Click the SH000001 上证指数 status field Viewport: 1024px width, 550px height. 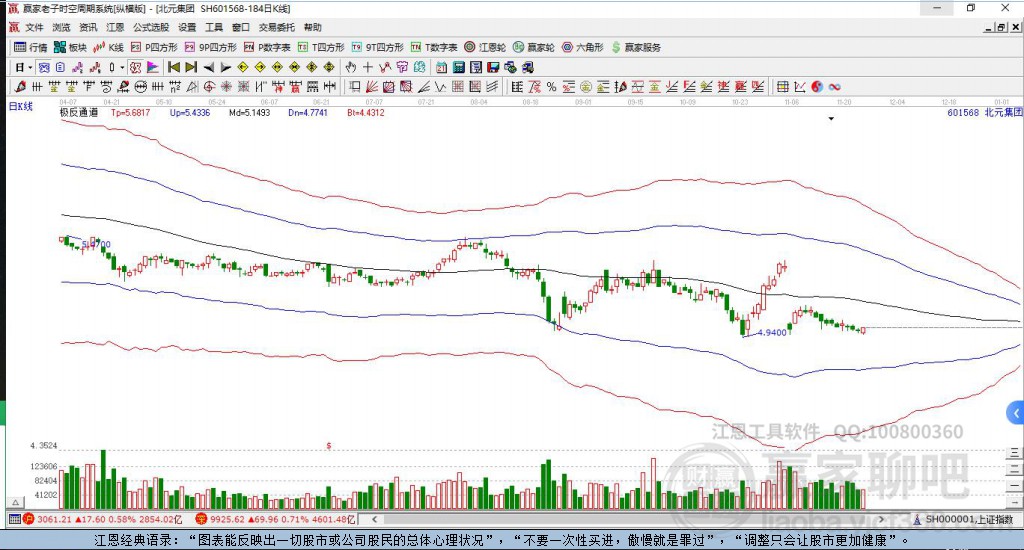(969, 519)
